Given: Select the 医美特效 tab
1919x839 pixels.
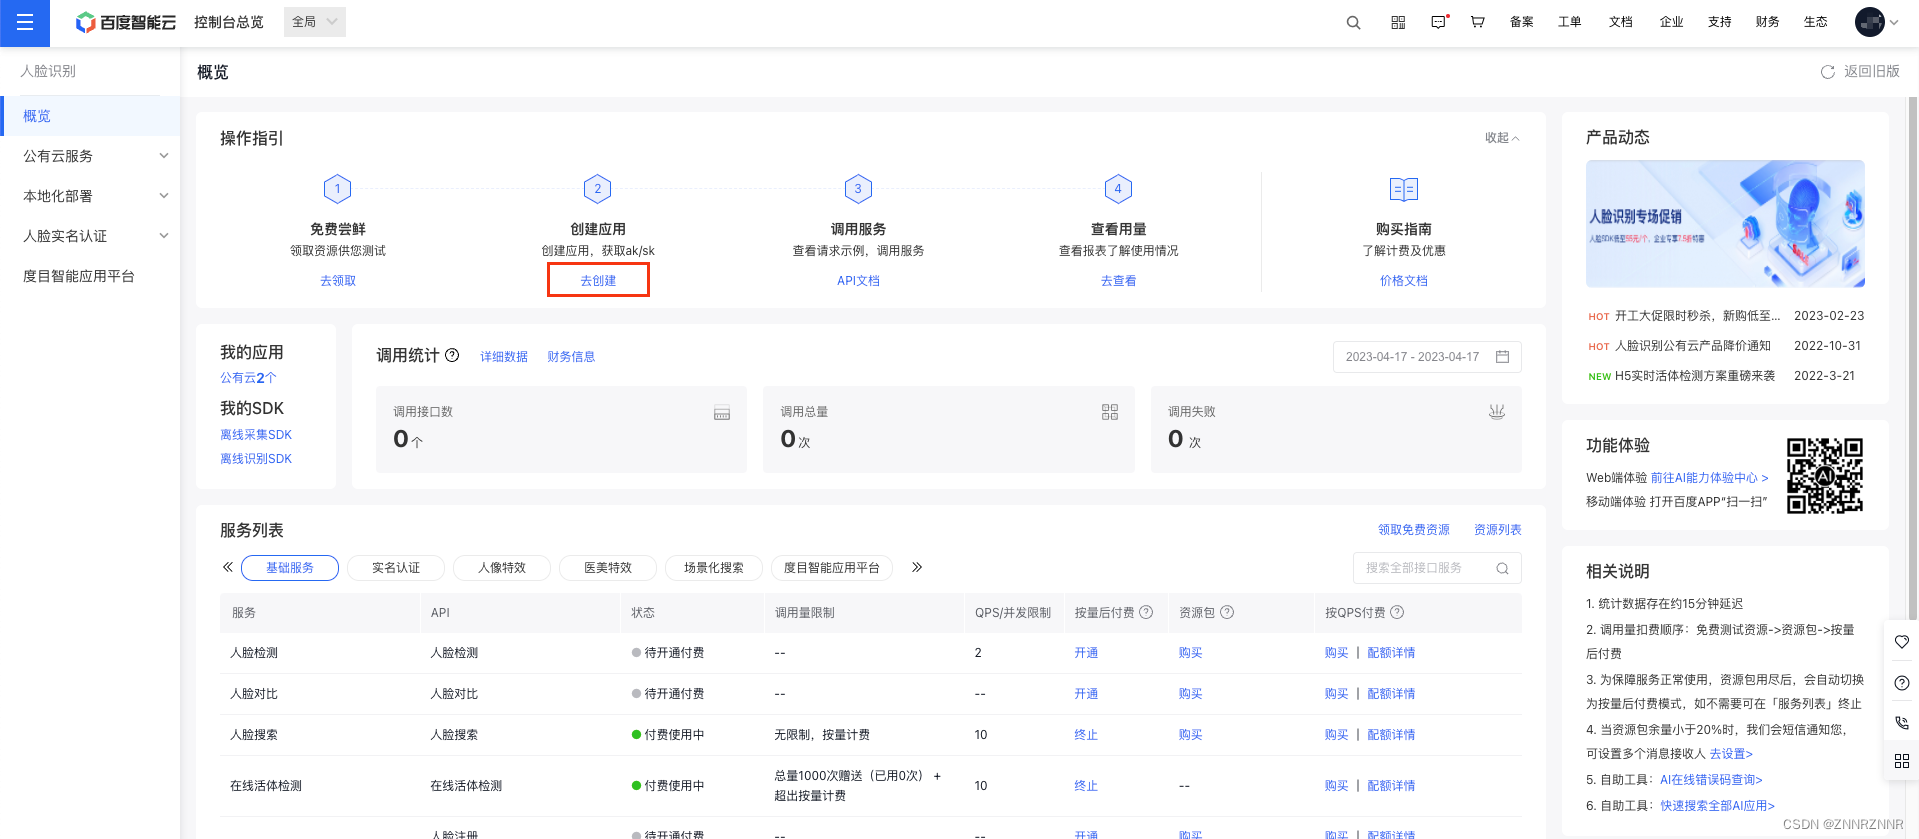Looking at the screenshot, I should click(608, 568).
